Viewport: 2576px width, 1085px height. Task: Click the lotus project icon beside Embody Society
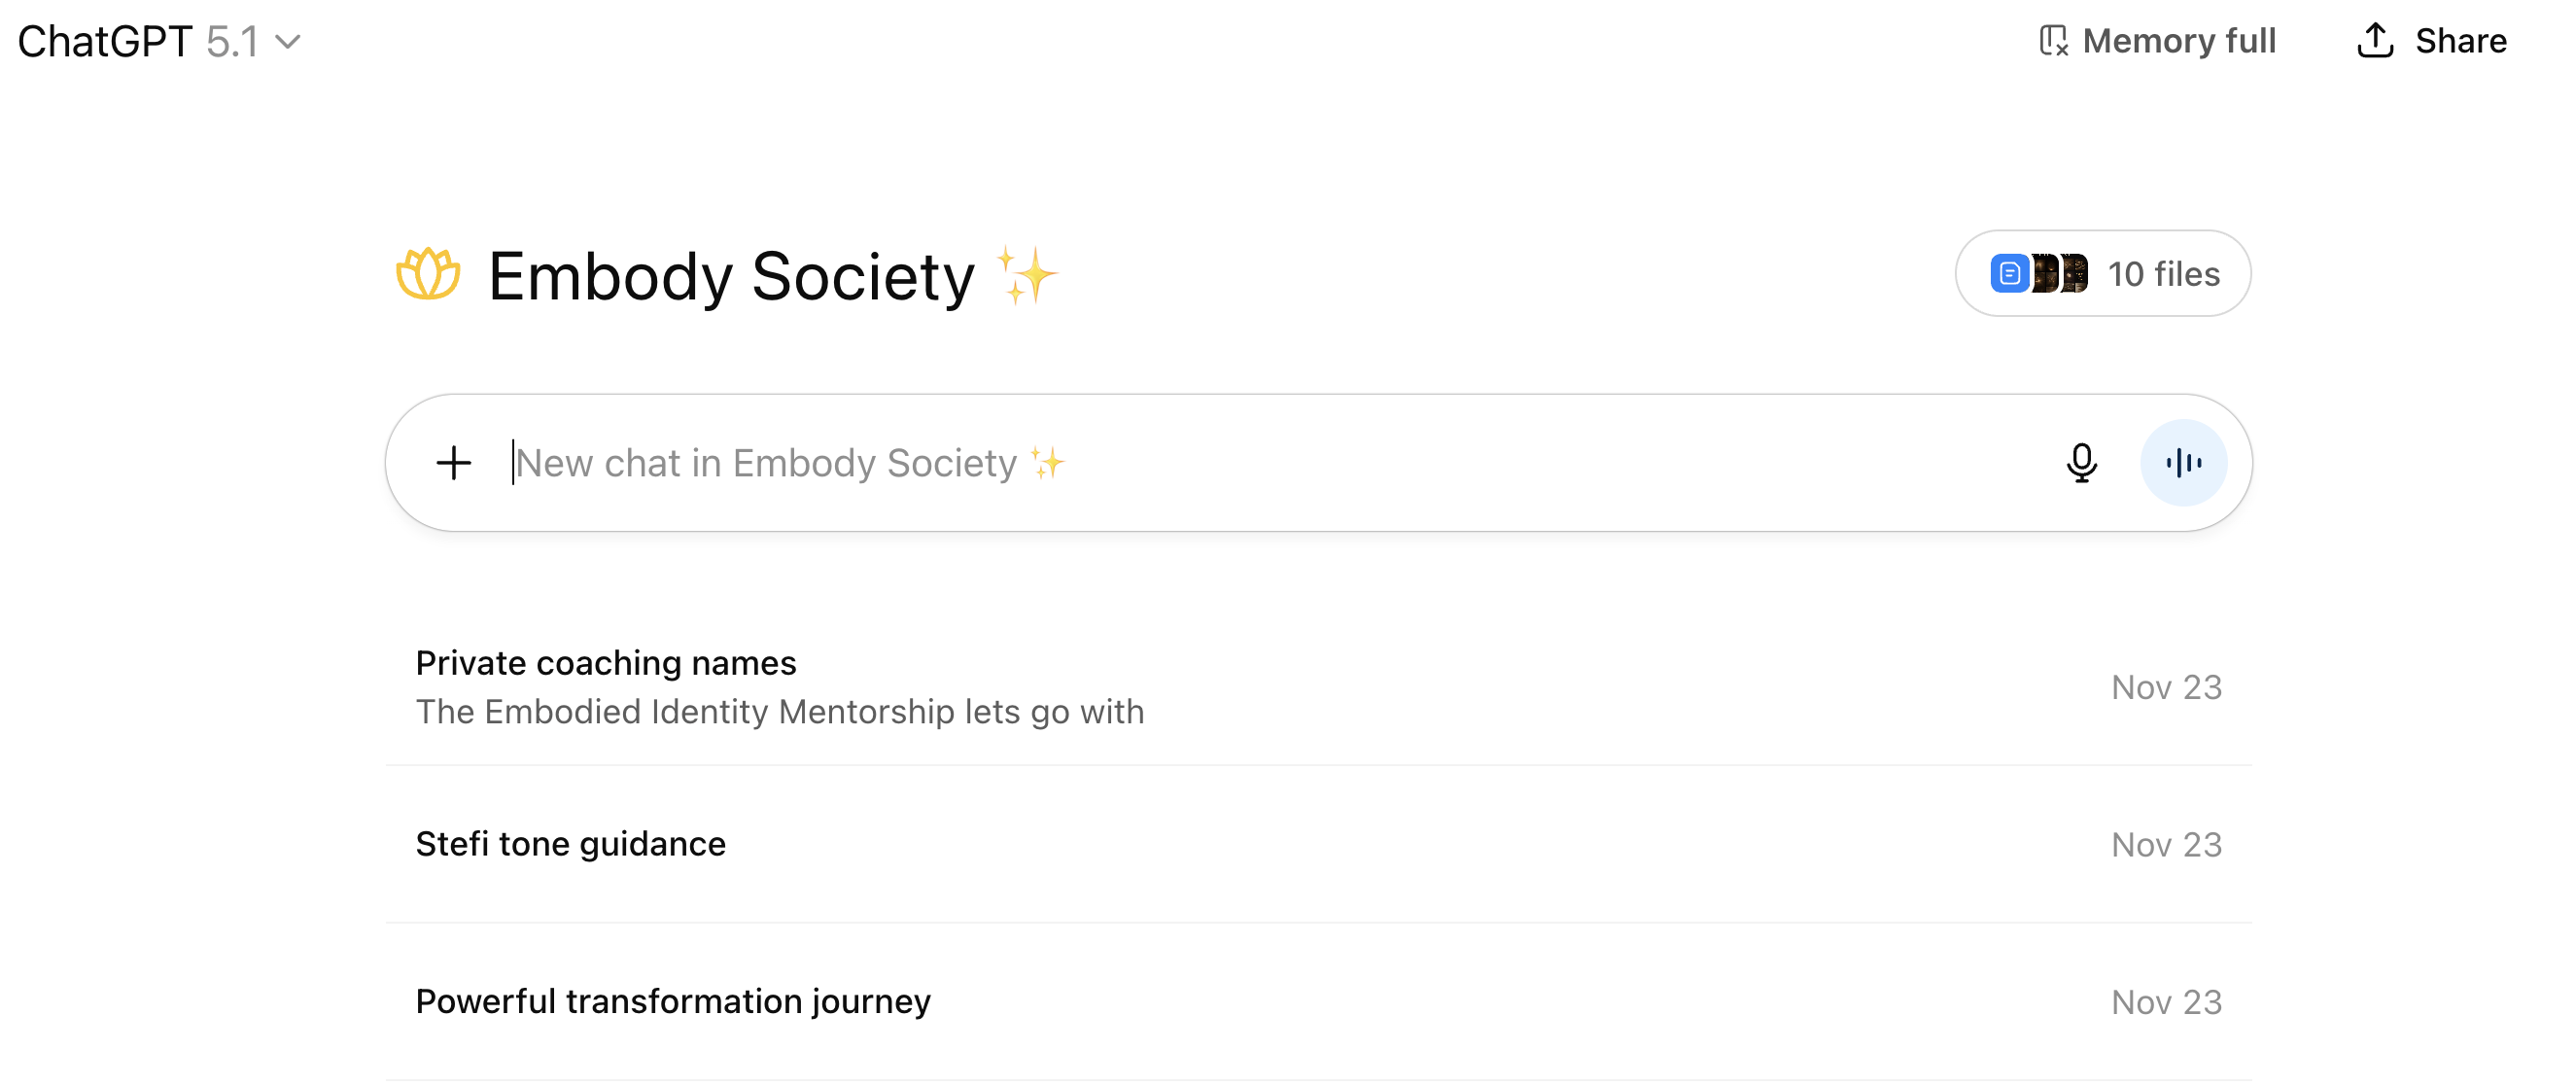pos(428,274)
